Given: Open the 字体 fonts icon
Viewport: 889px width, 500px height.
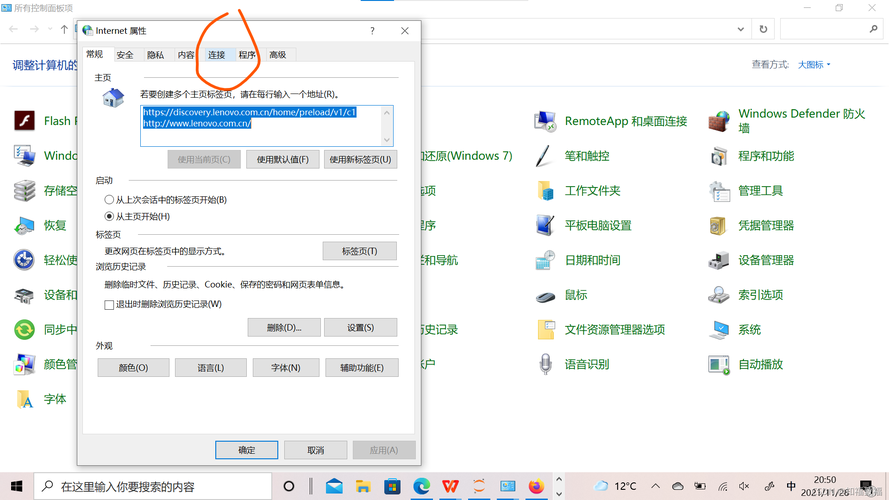Looking at the screenshot, I should [24, 399].
